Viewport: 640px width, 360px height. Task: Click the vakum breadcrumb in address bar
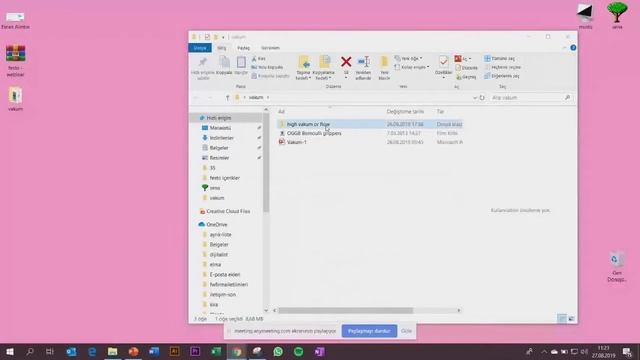coord(256,98)
